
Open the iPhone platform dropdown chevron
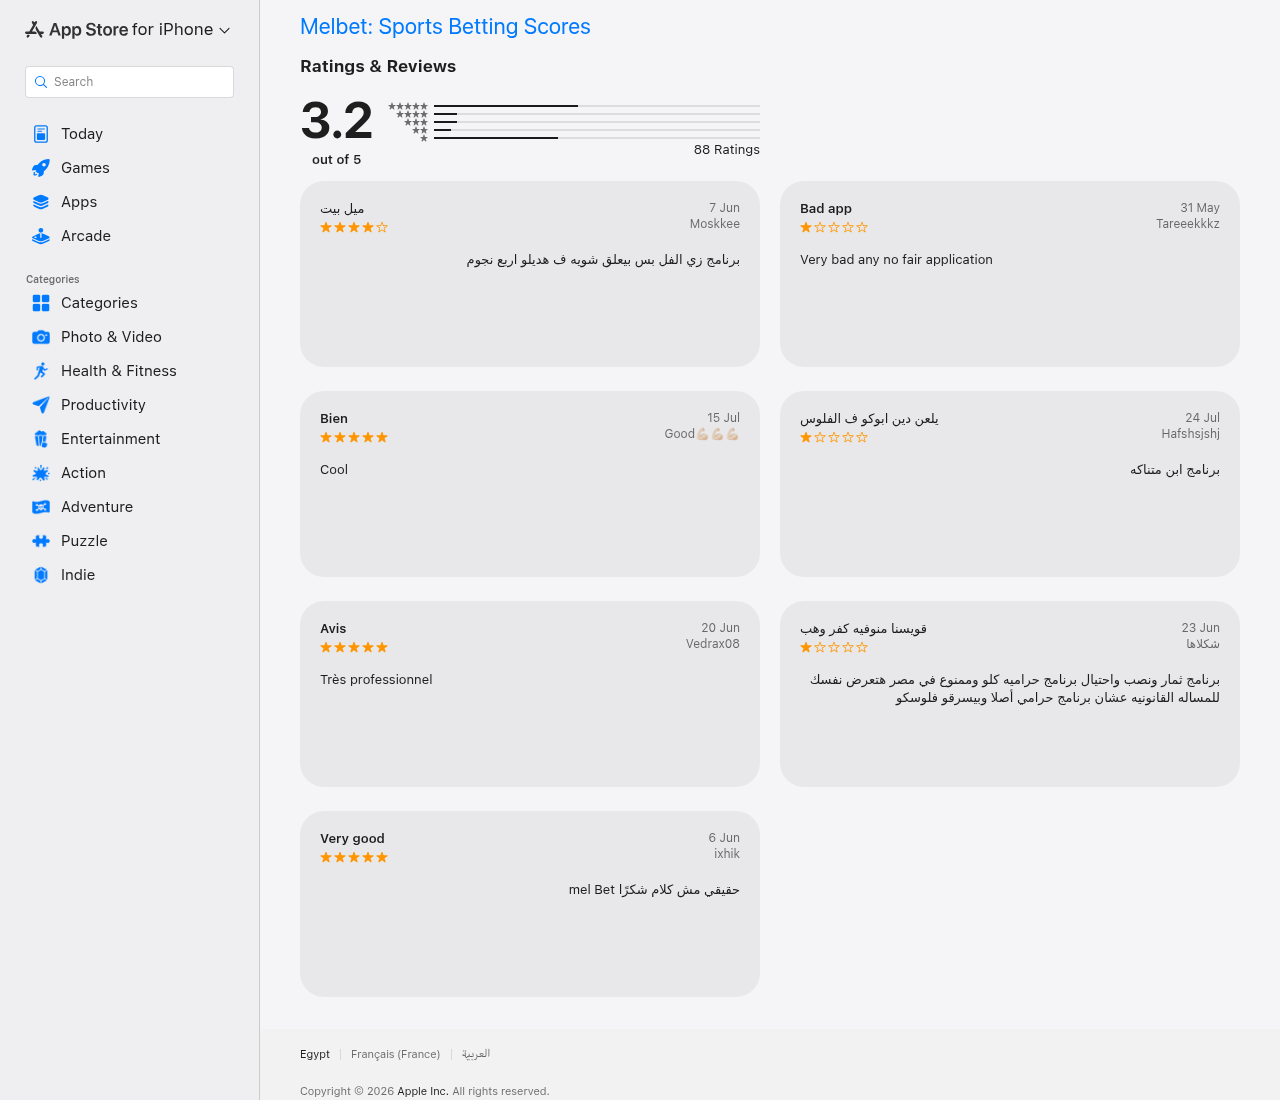(x=225, y=31)
